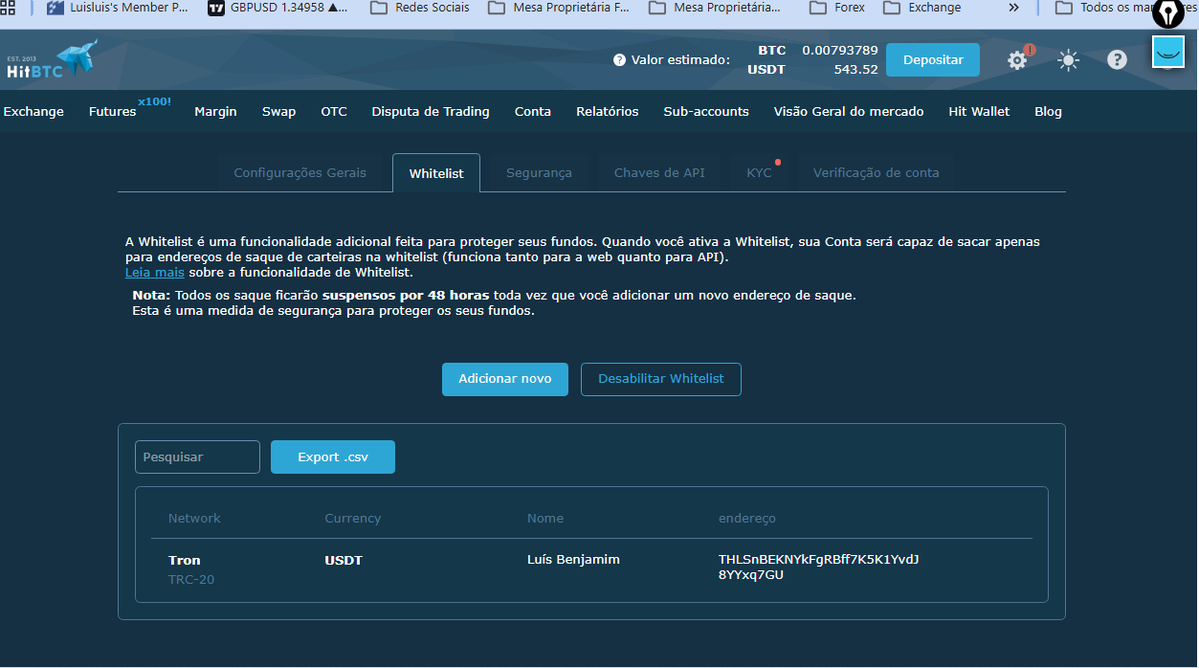Viewport: 1199px width, 668px height.
Task: Click the Nome column header
Action: coord(545,518)
